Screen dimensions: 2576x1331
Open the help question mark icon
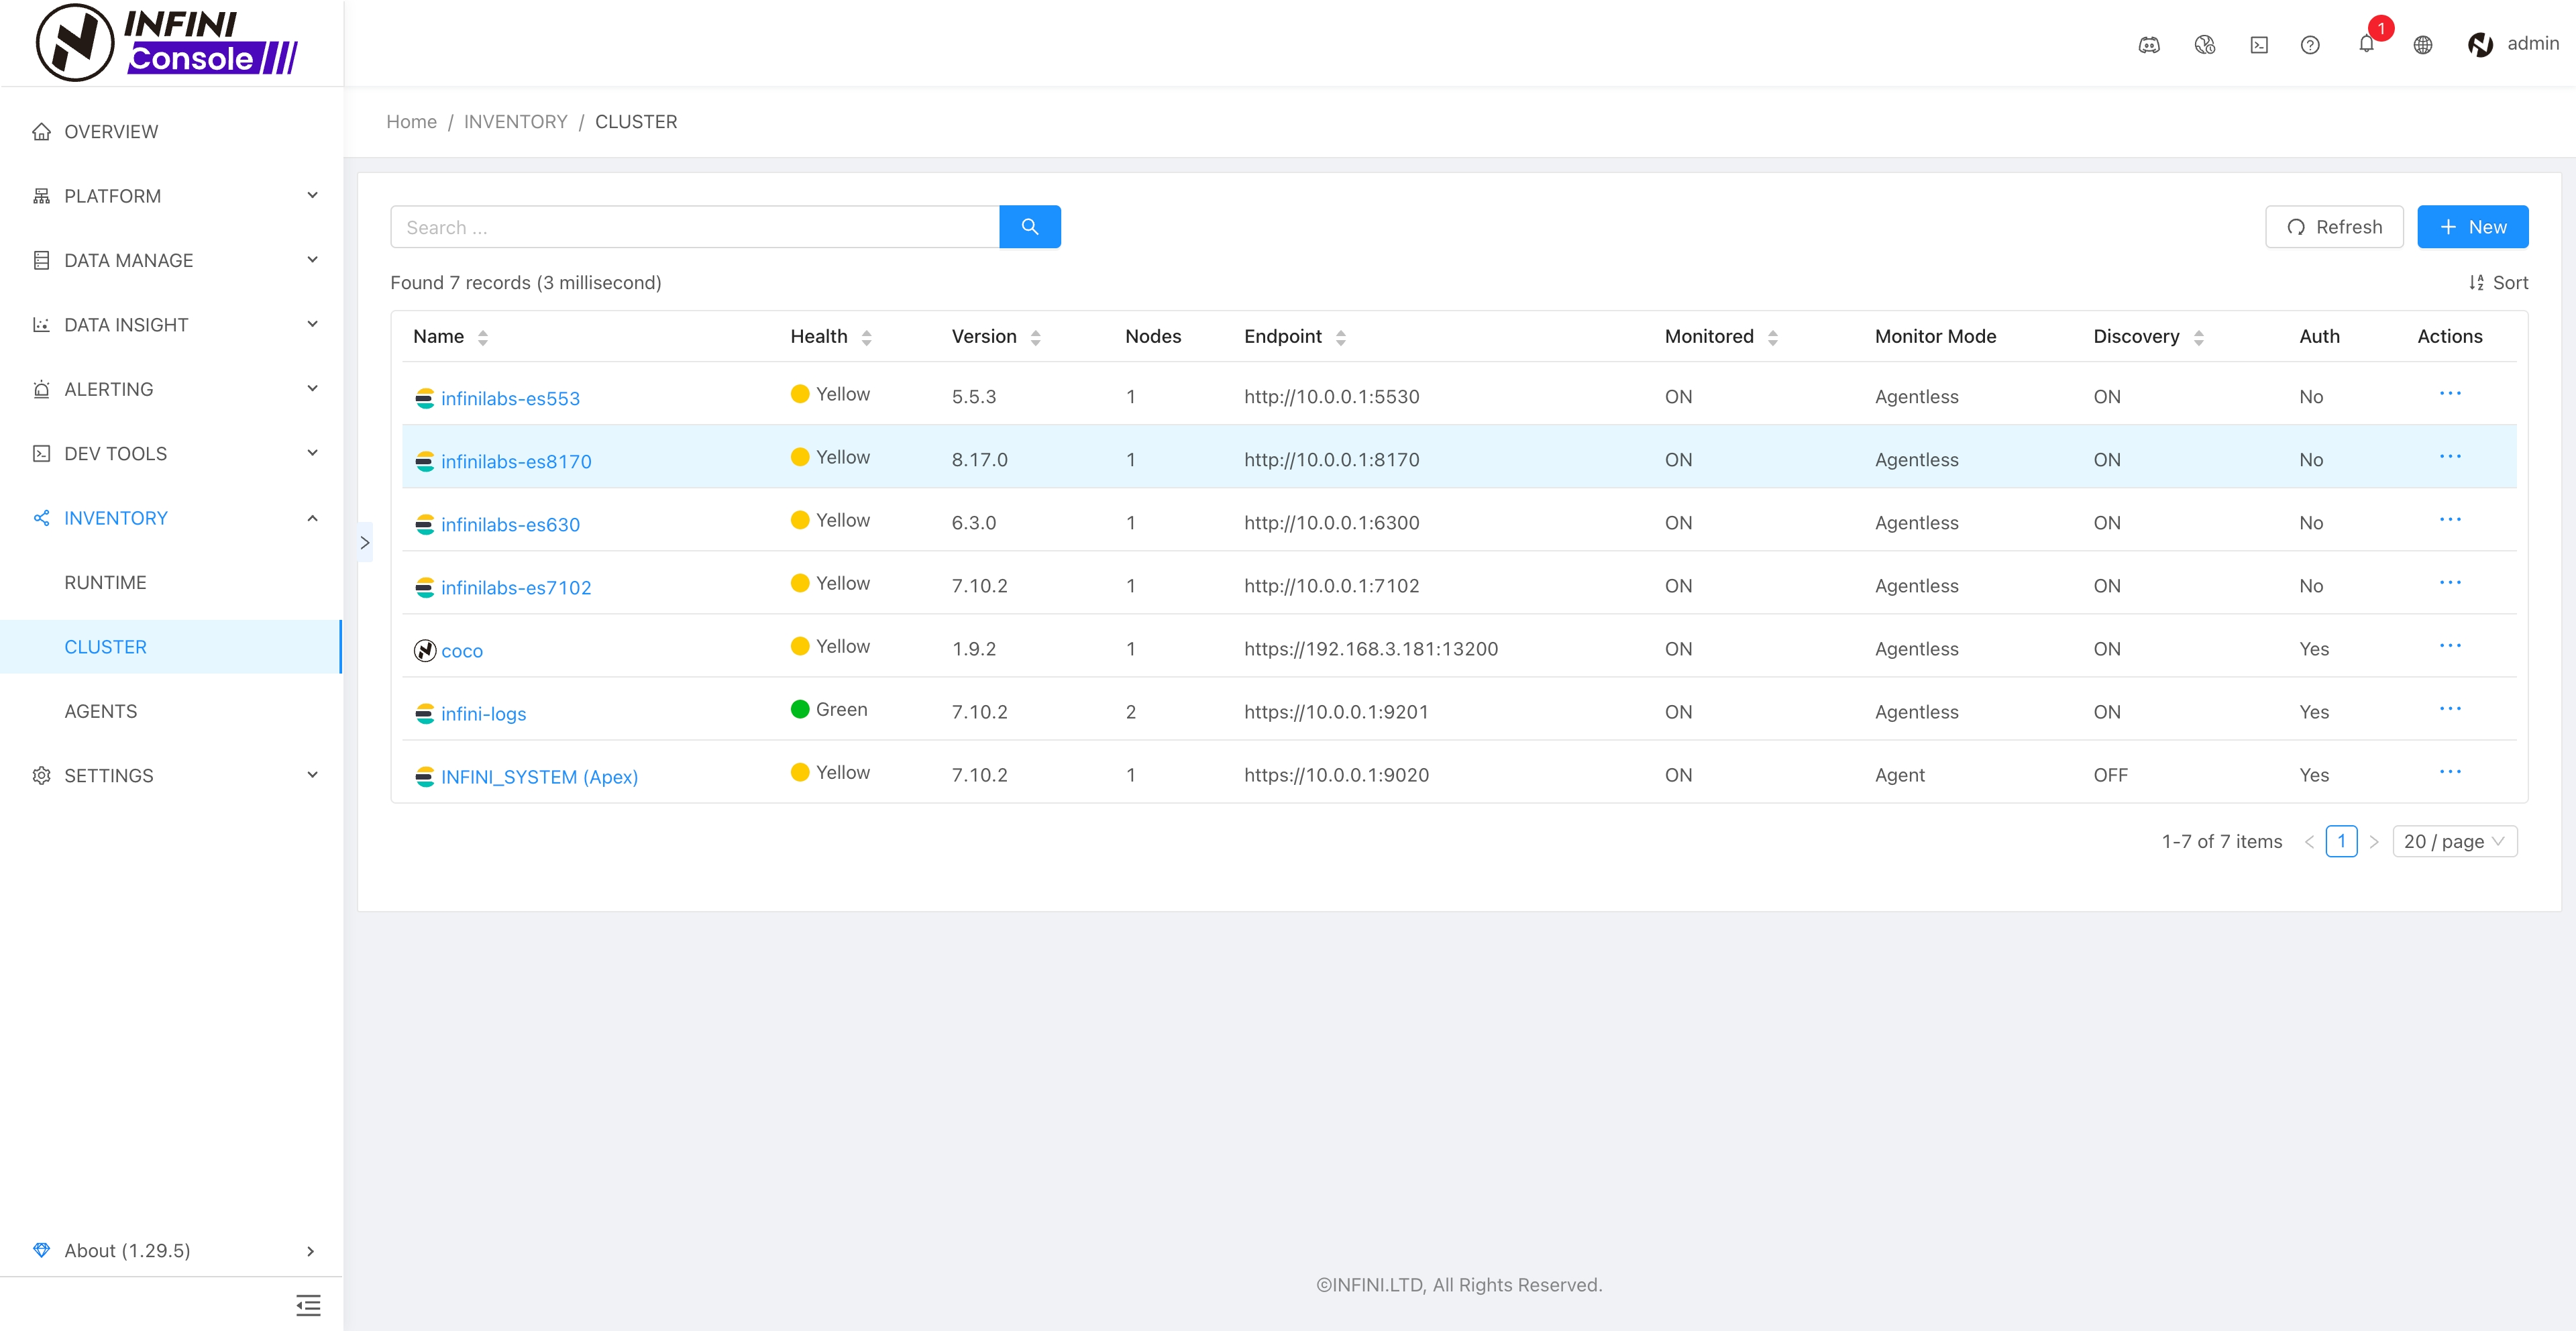coord(2310,45)
